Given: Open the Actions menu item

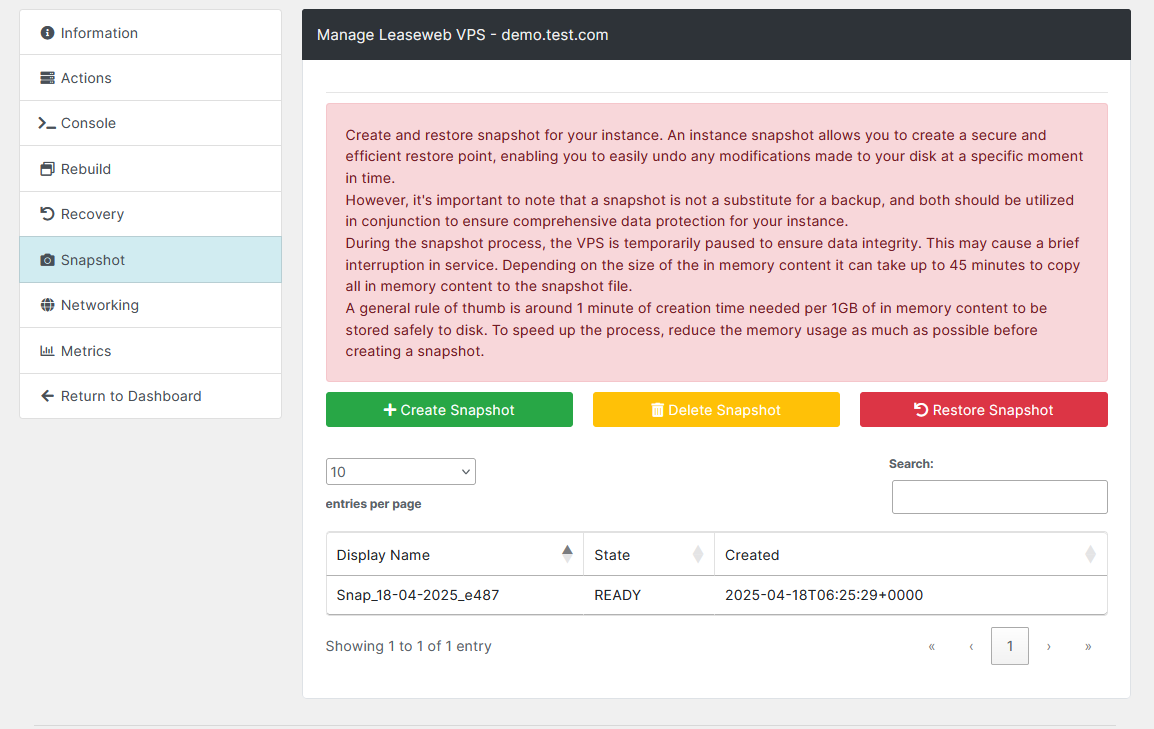Looking at the screenshot, I should tap(150, 78).
